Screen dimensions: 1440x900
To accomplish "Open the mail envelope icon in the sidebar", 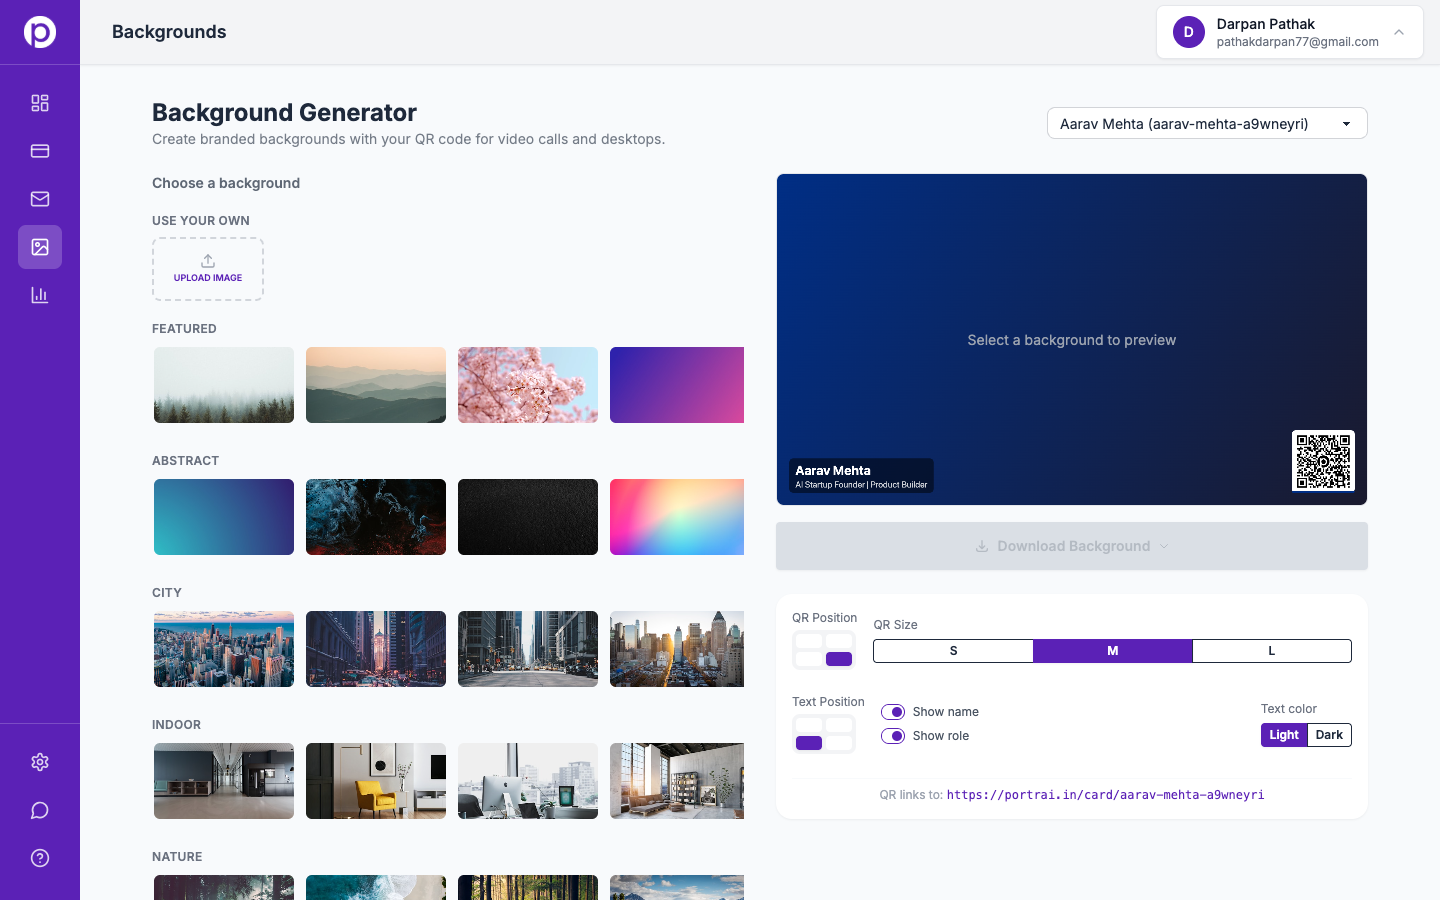I will pos(40,199).
